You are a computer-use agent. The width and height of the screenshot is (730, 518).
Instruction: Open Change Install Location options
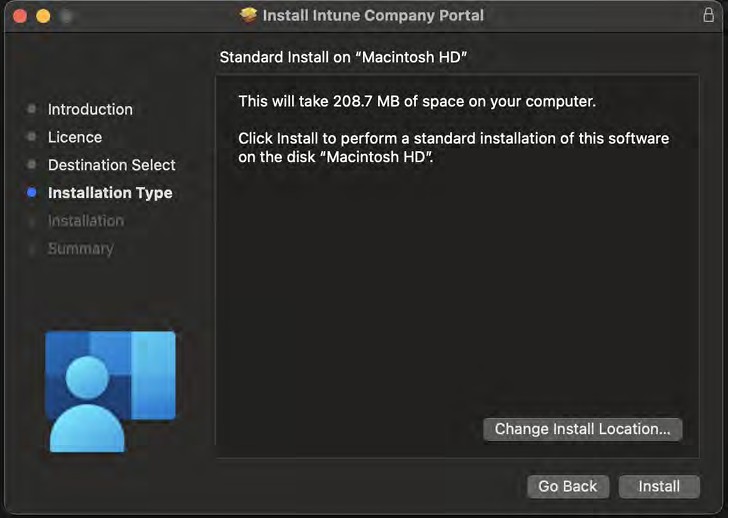[x=582, y=429]
